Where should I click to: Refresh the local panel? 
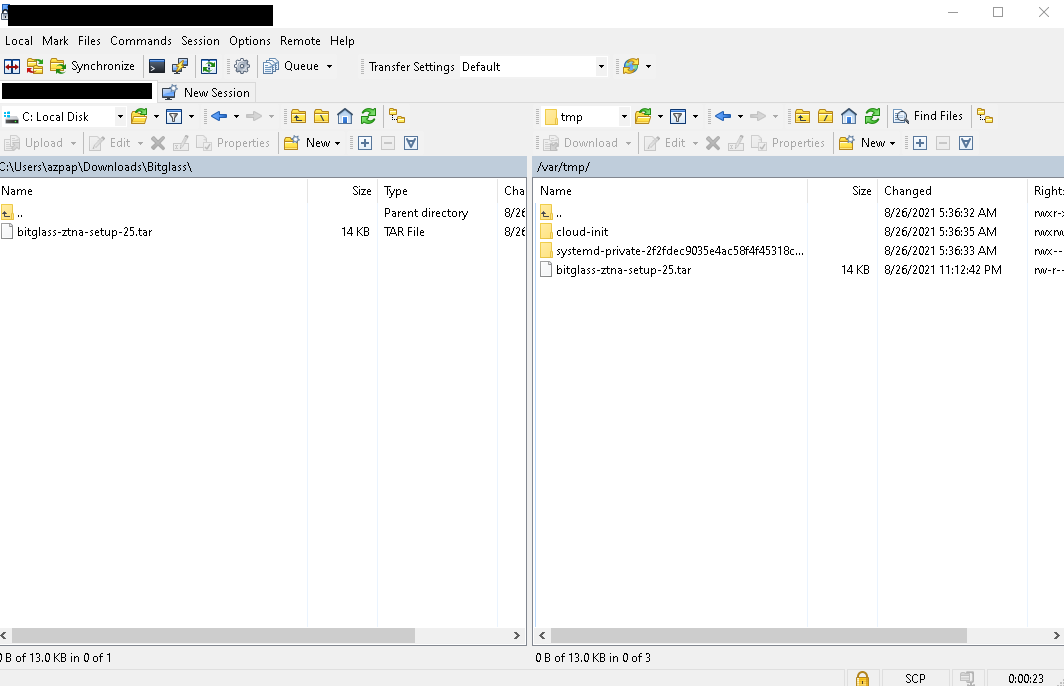(x=368, y=117)
